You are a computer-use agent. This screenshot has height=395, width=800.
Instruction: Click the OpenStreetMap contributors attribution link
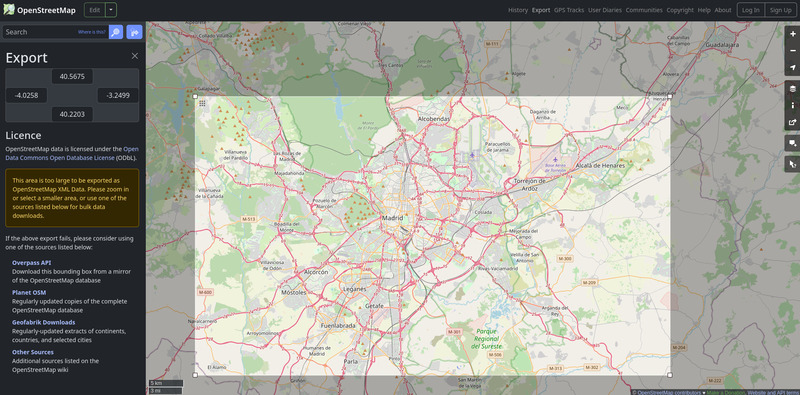669,392
